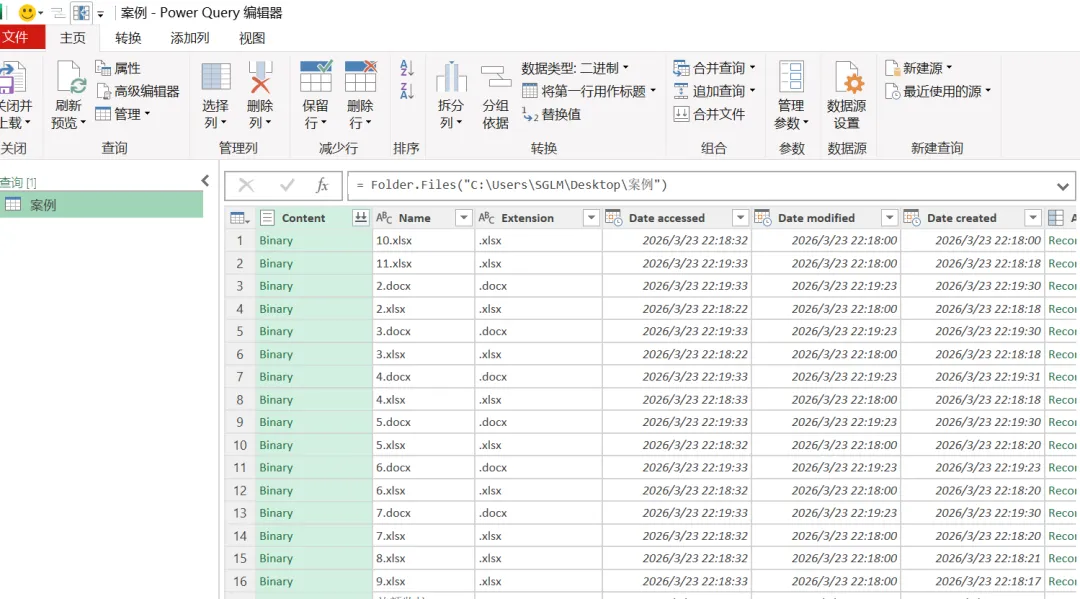The image size is (1080, 599).
Task: Click the Group By (分组依据) icon
Action: 495,77
